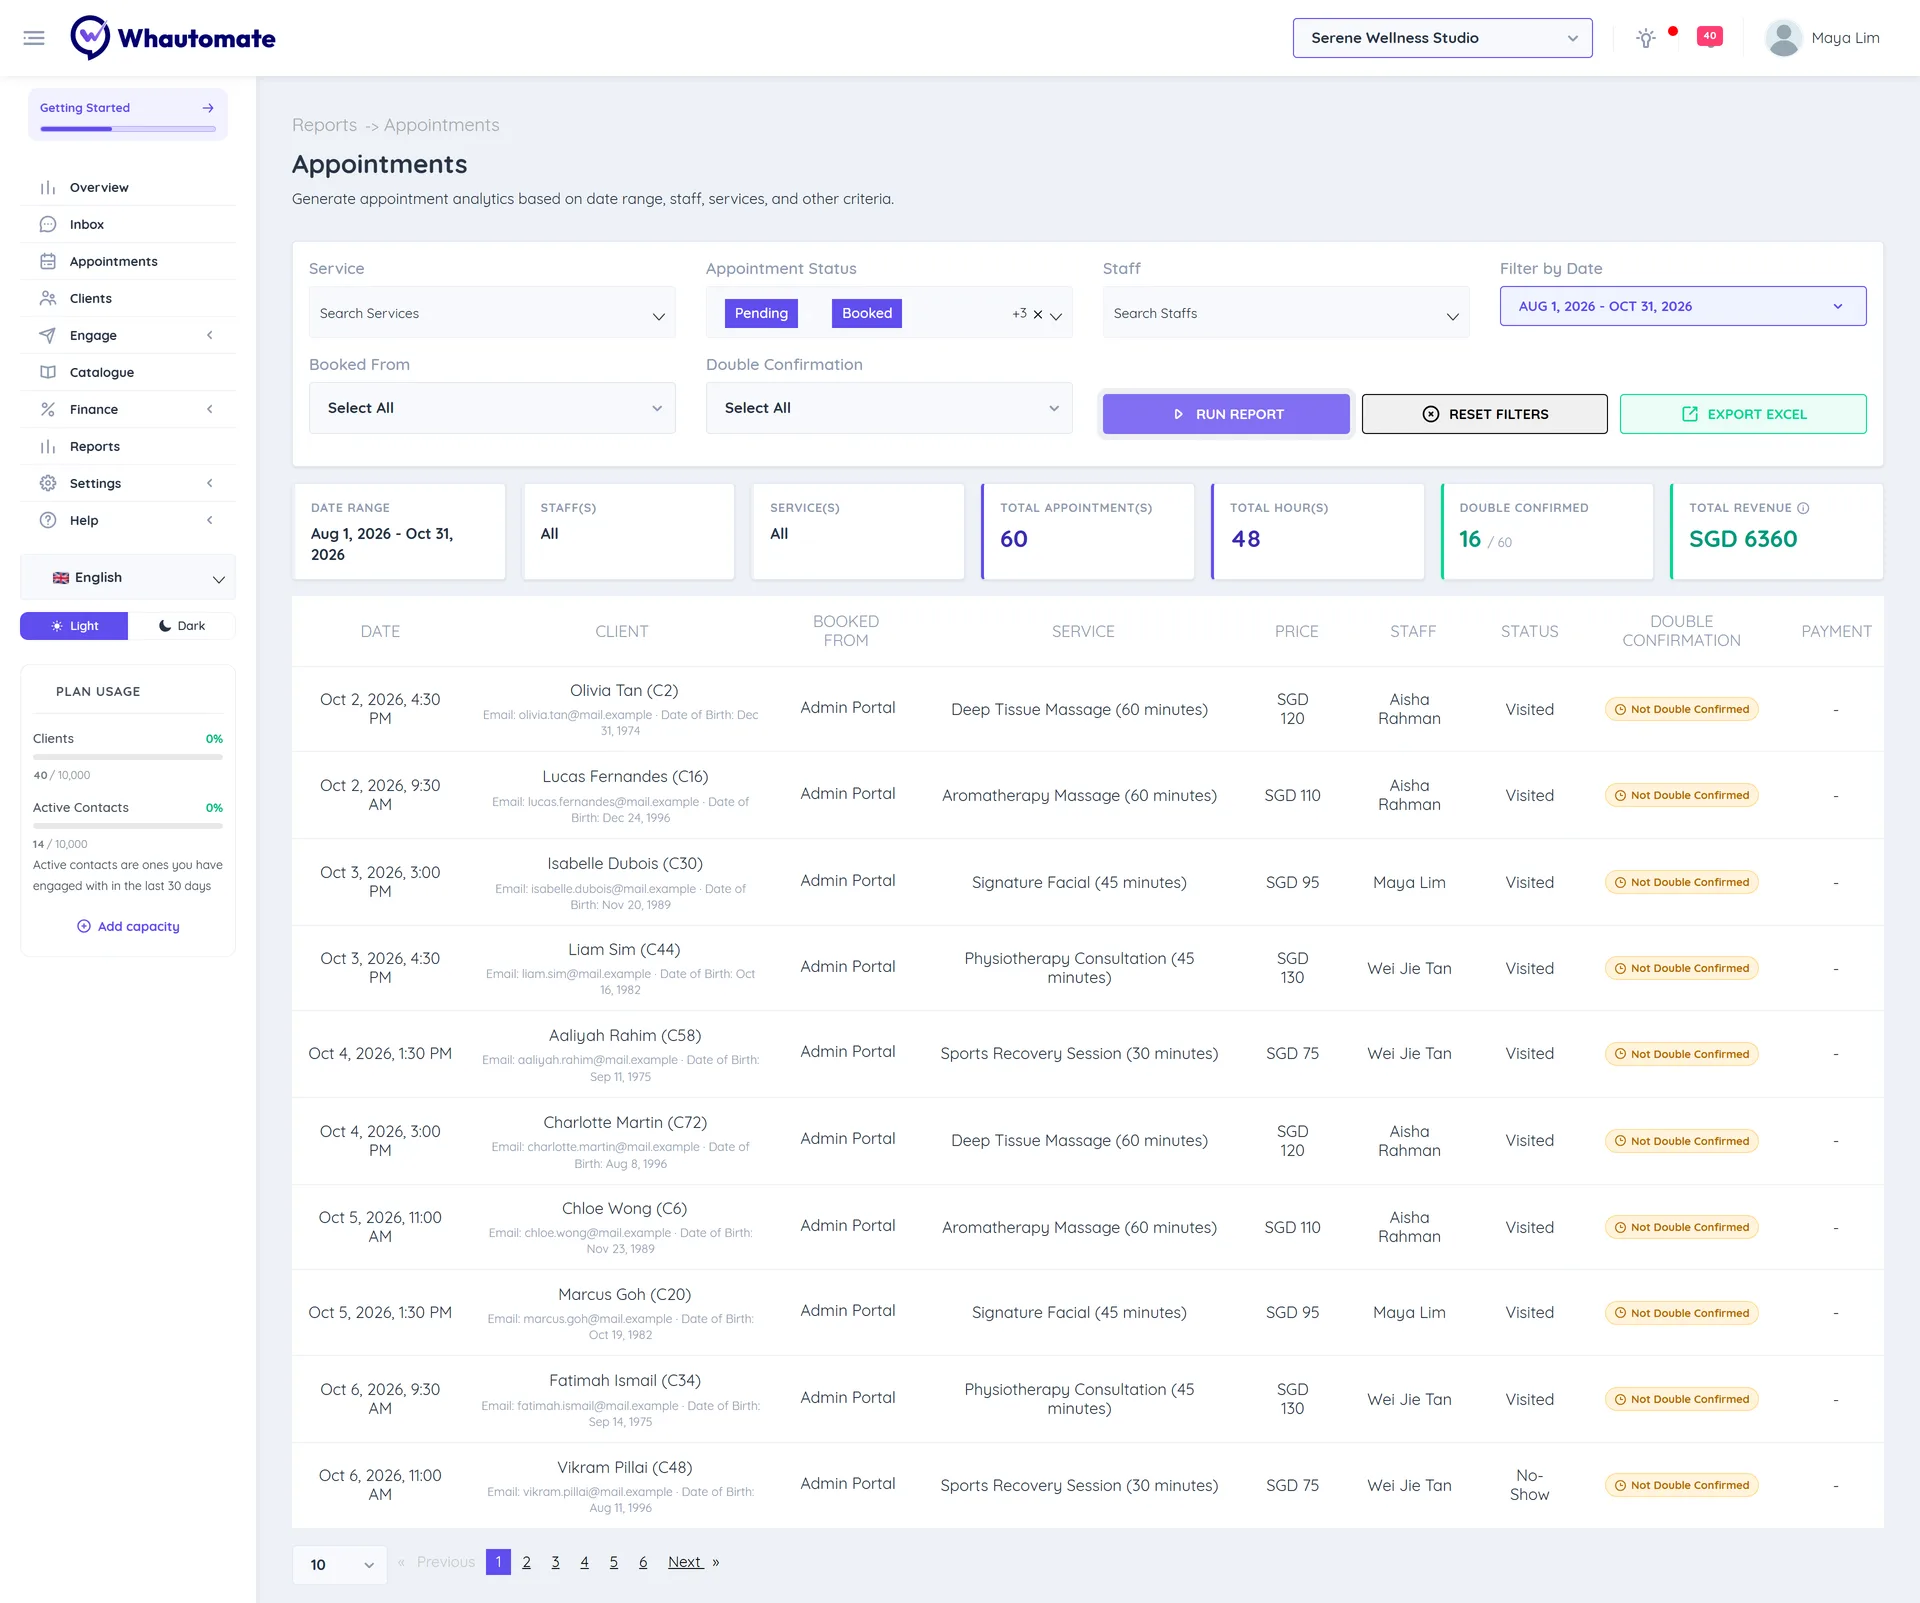Click the Booked status tag
The width and height of the screenshot is (1920, 1603).
pyautogui.click(x=867, y=313)
